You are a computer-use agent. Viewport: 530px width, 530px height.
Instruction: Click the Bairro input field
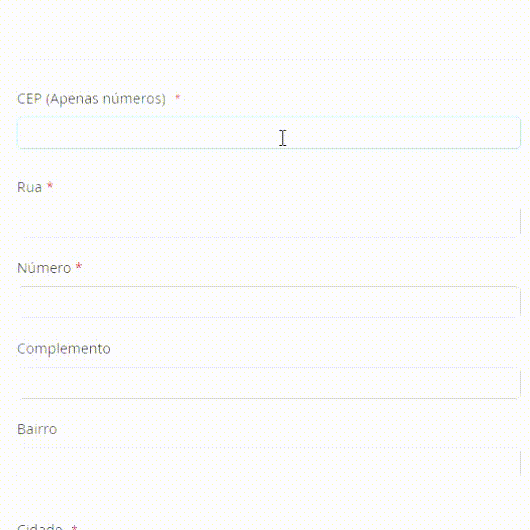[269, 463]
